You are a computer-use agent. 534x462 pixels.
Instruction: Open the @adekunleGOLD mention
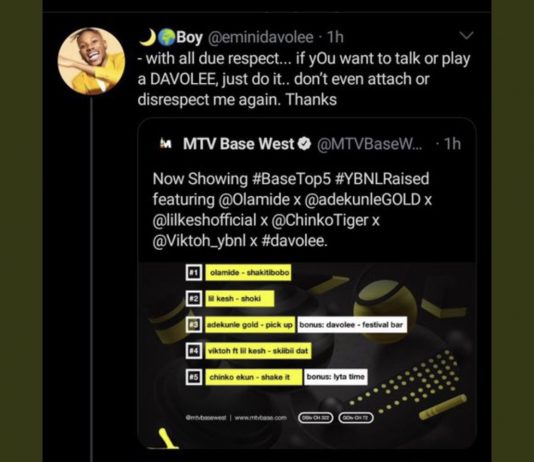coord(362,200)
